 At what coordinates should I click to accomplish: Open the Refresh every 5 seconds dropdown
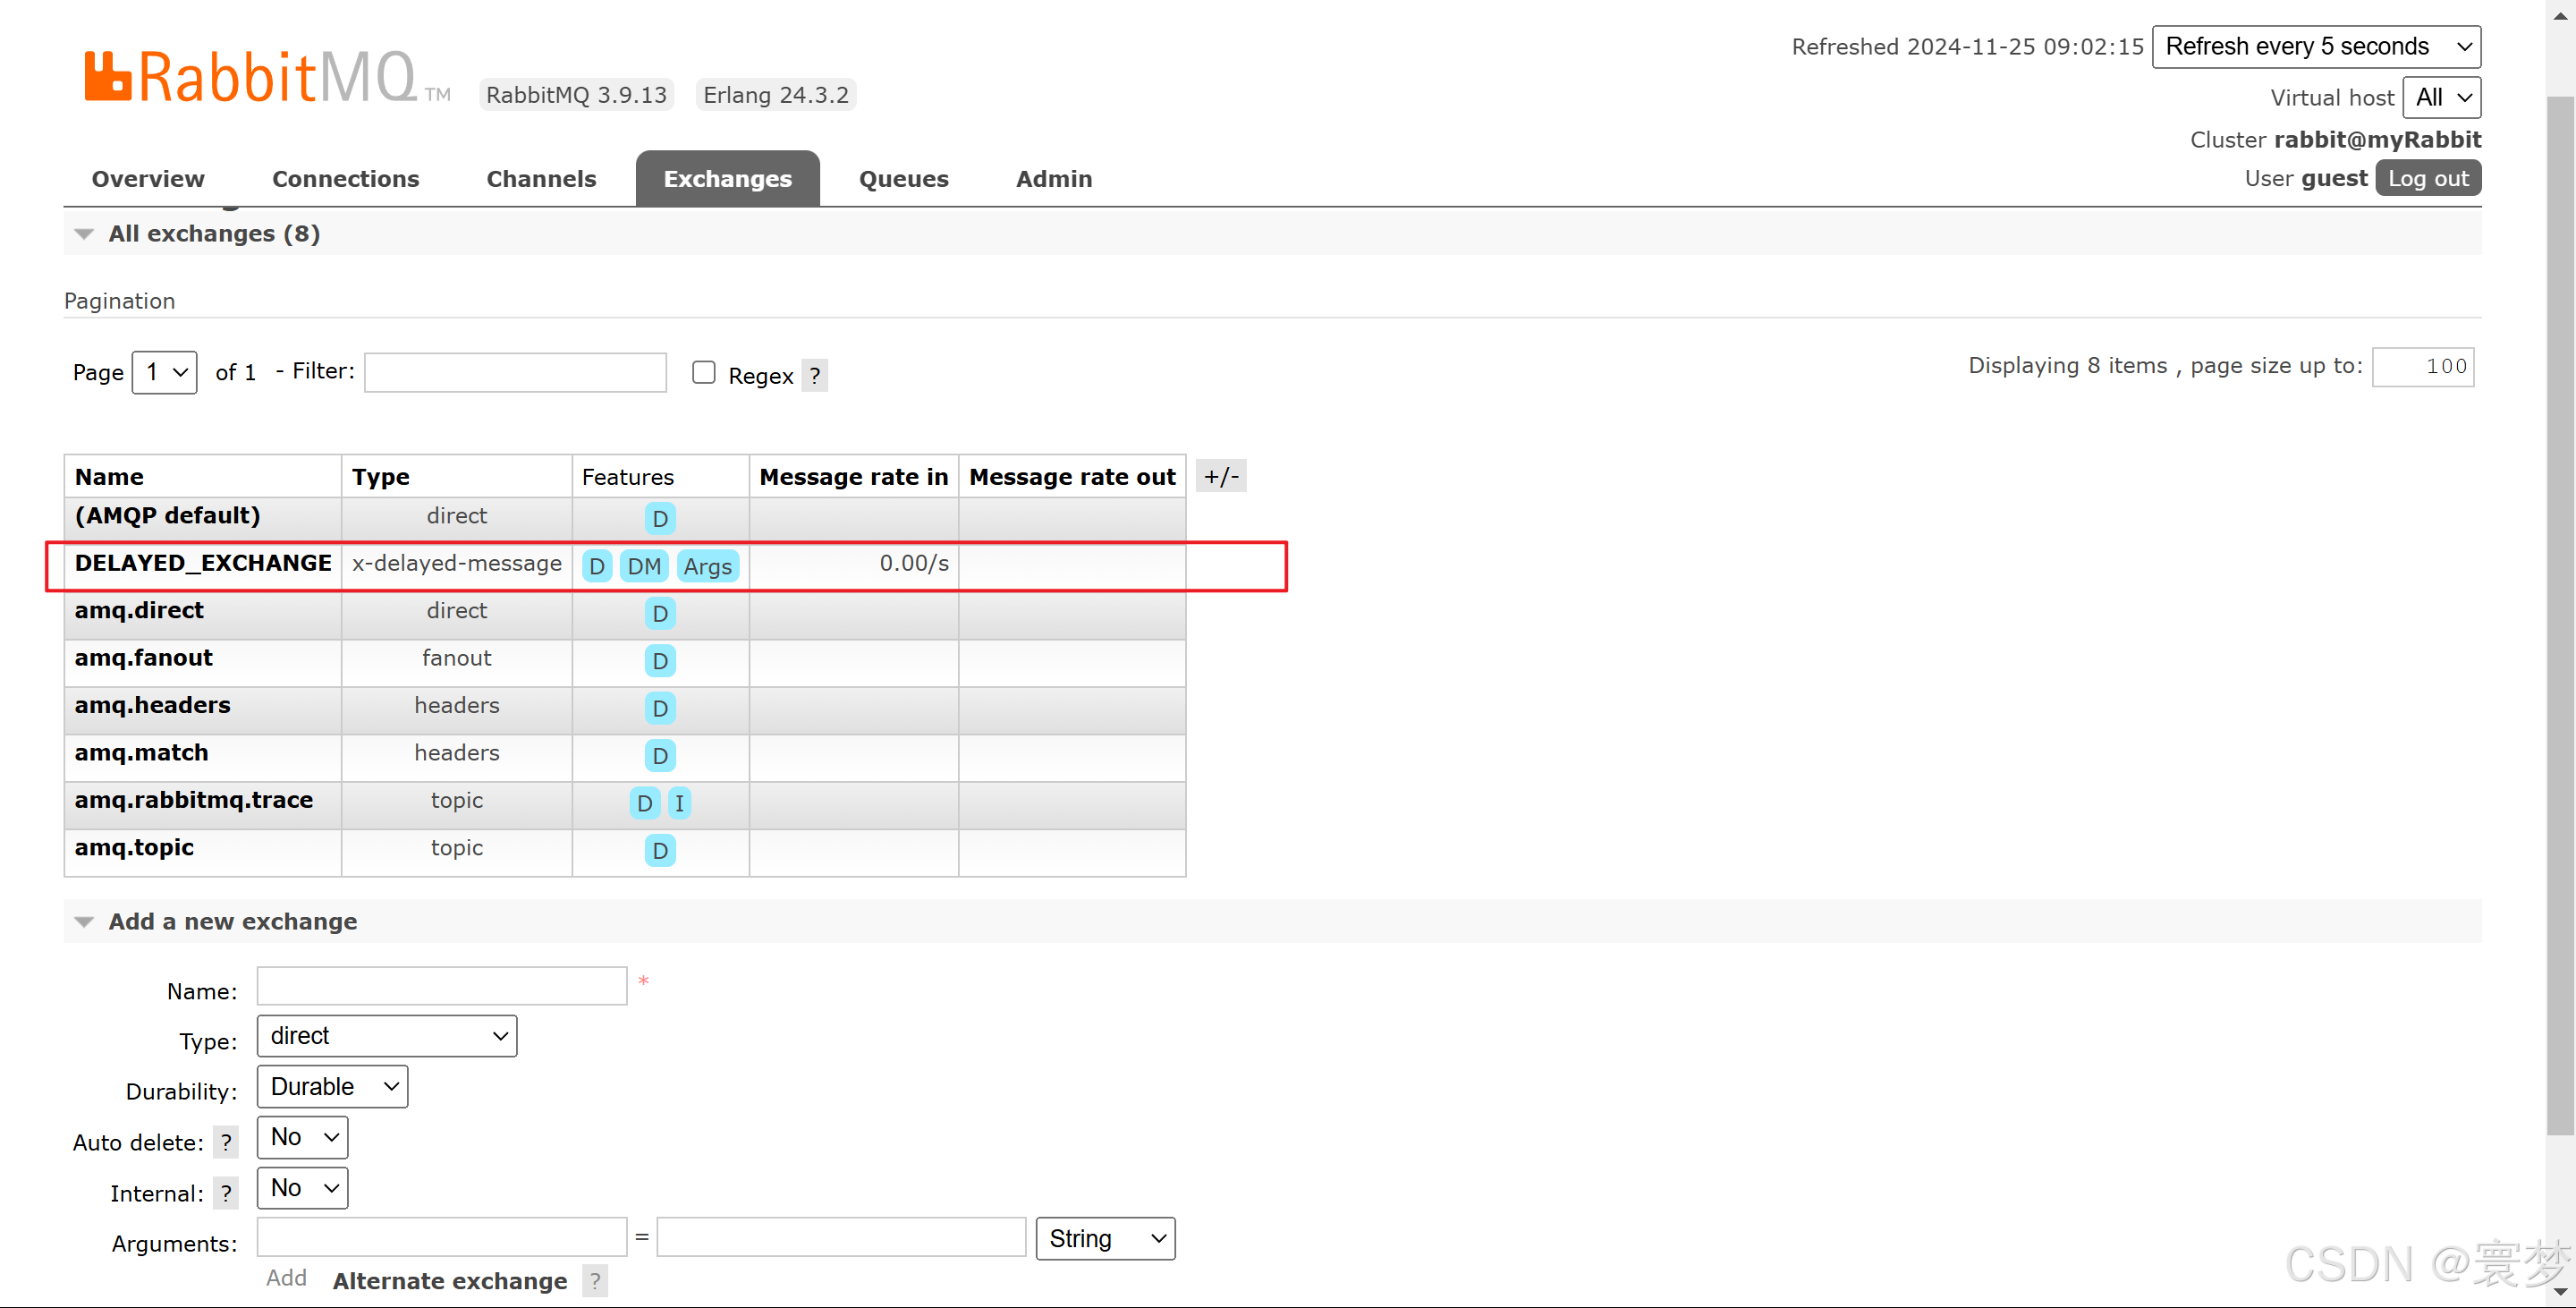tap(2315, 47)
